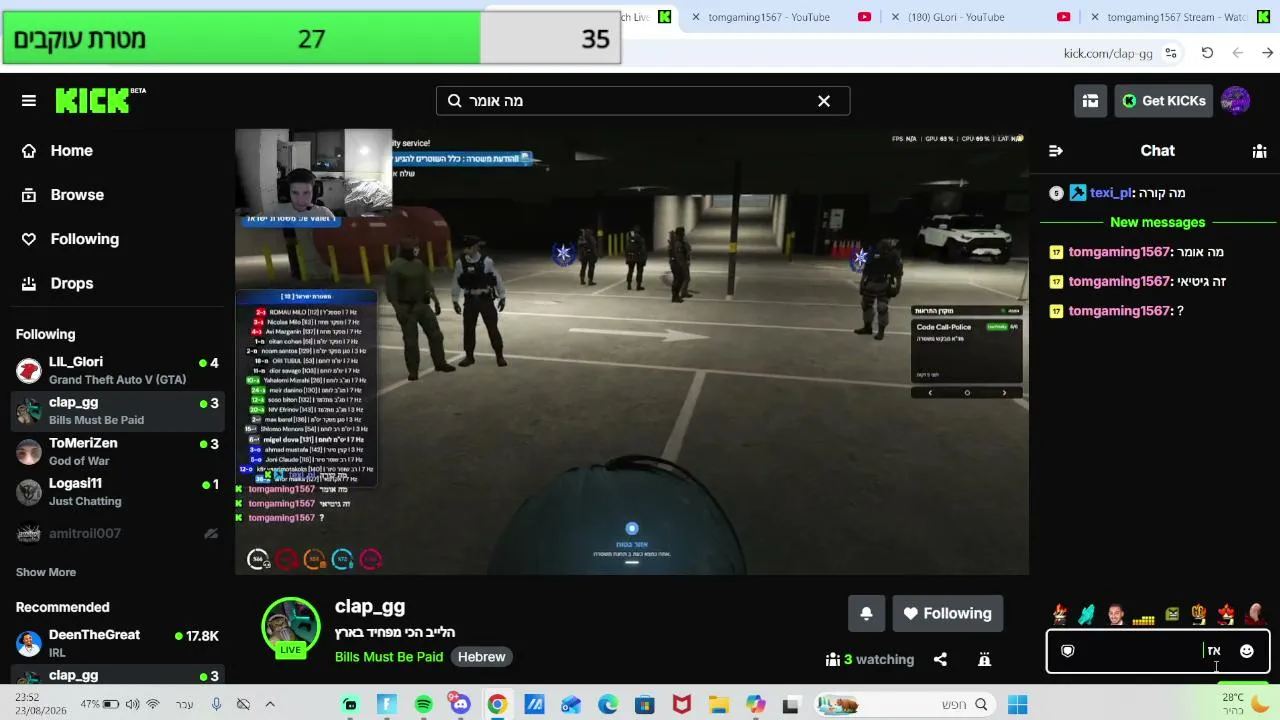Close the tomgaming1567 - YouTube tab
The image size is (1280, 720).
(696, 17)
